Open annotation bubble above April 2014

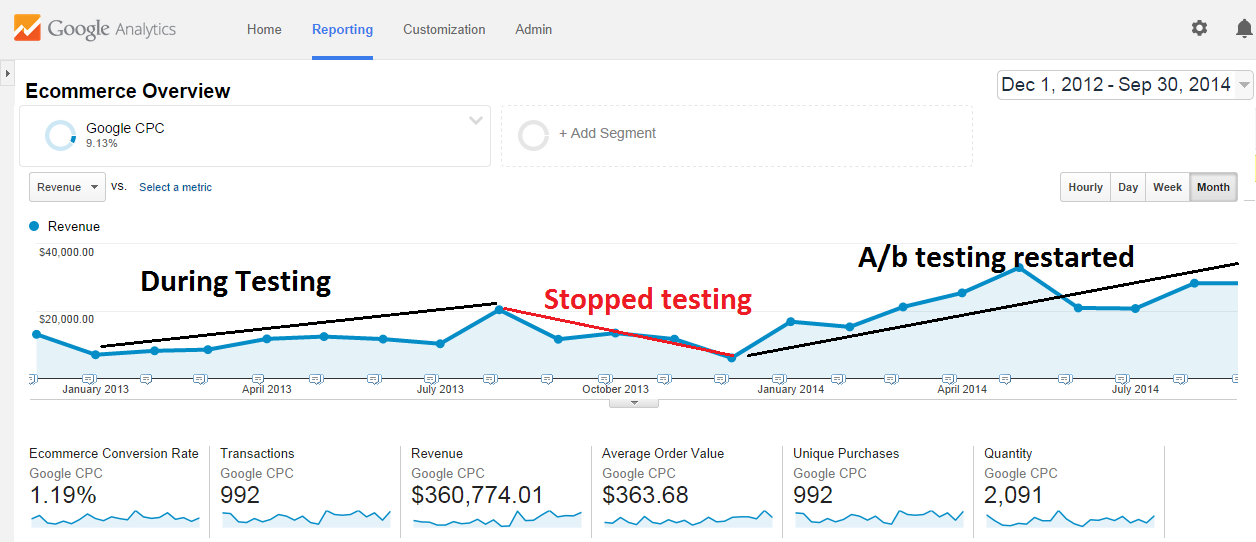pos(950,379)
